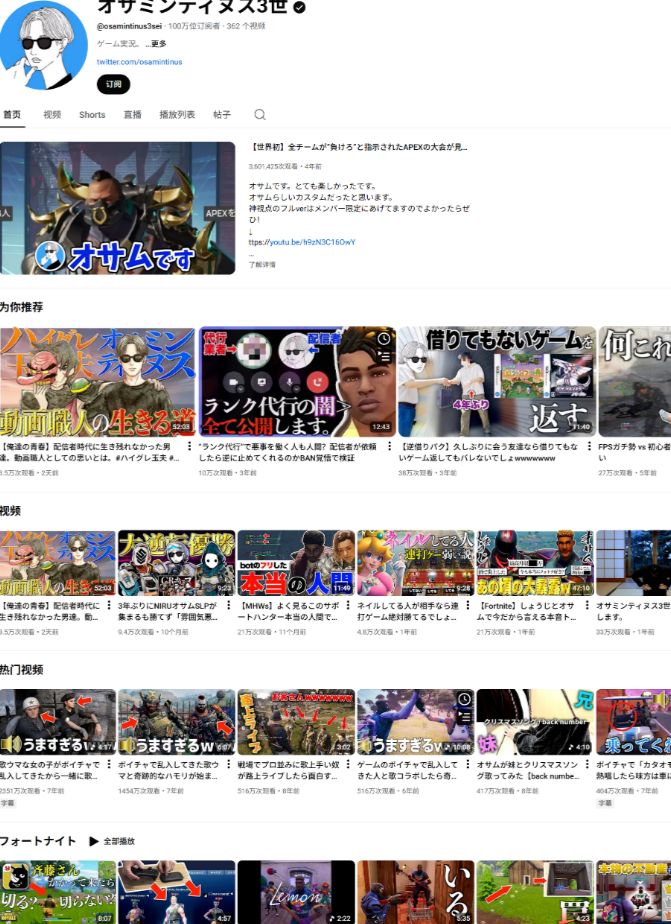The width and height of the screenshot is (671, 924).
Task: Open 本当の人間 11:49 thumbnail
Action: (296, 563)
